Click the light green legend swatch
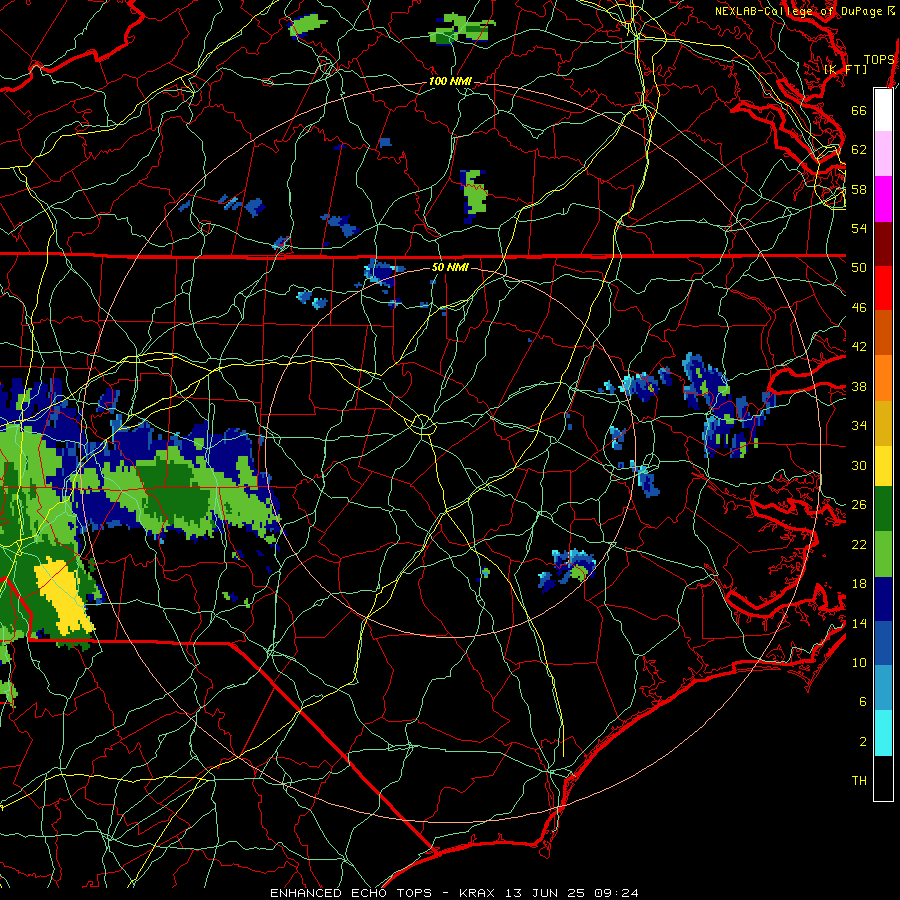This screenshot has width=900, height=900. pos(883,554)
